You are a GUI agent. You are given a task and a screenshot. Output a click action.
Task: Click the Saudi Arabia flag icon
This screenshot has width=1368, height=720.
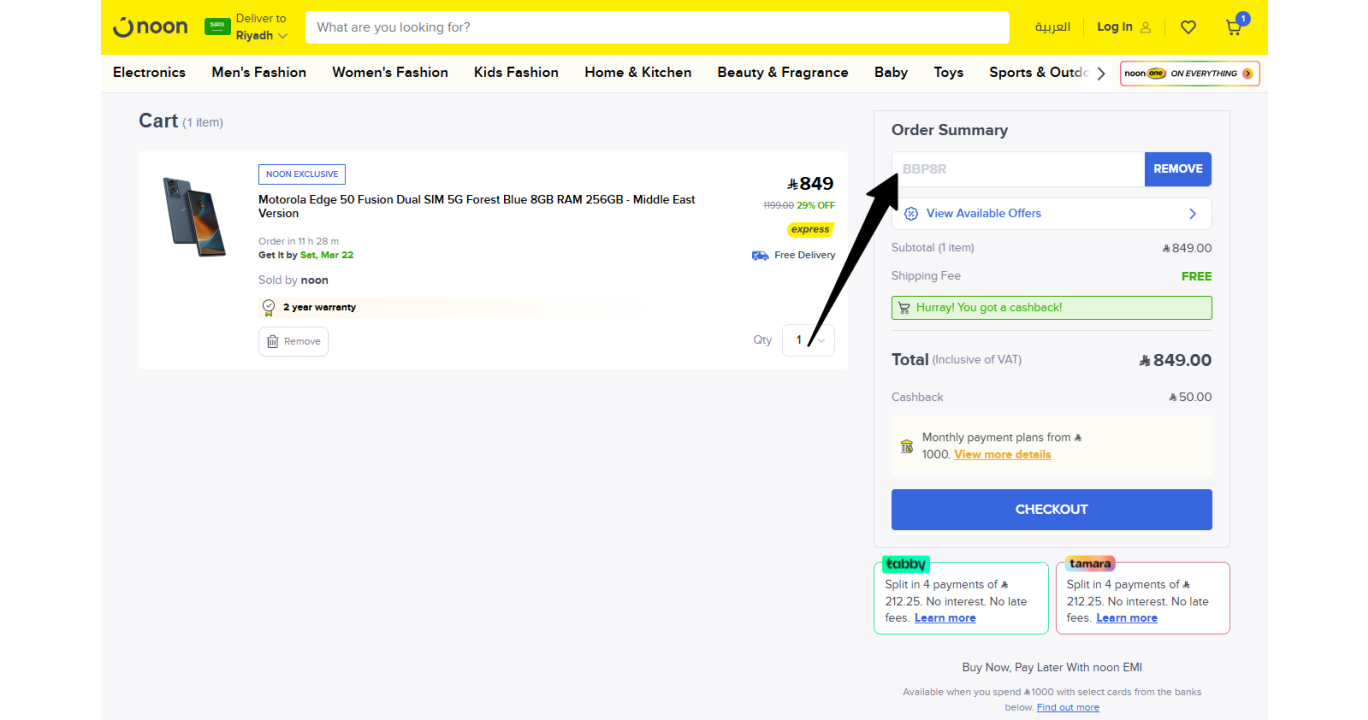218,27
